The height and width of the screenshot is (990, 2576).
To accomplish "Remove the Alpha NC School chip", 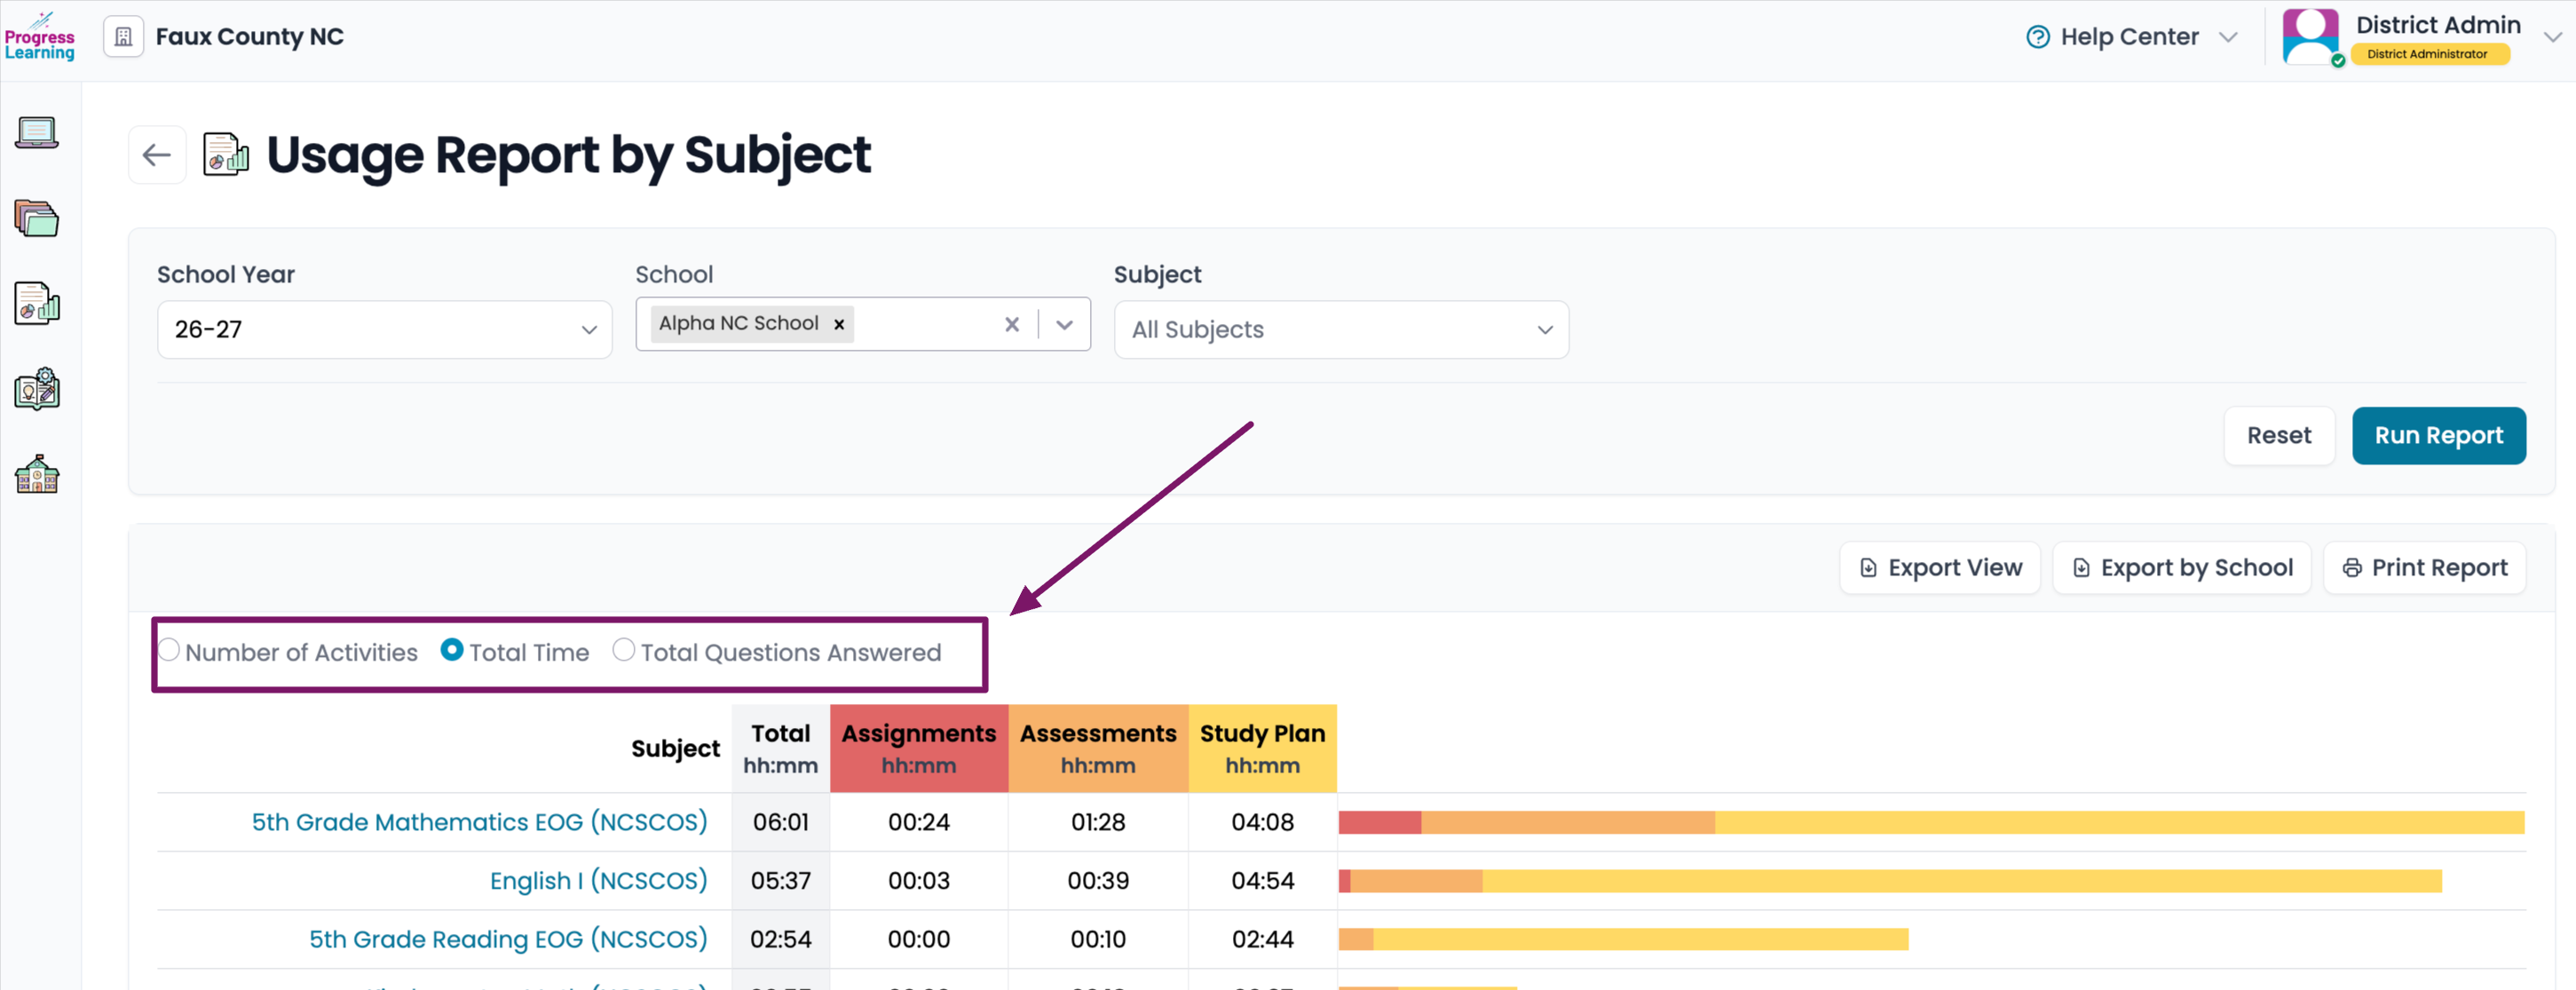I will [839, 324].
